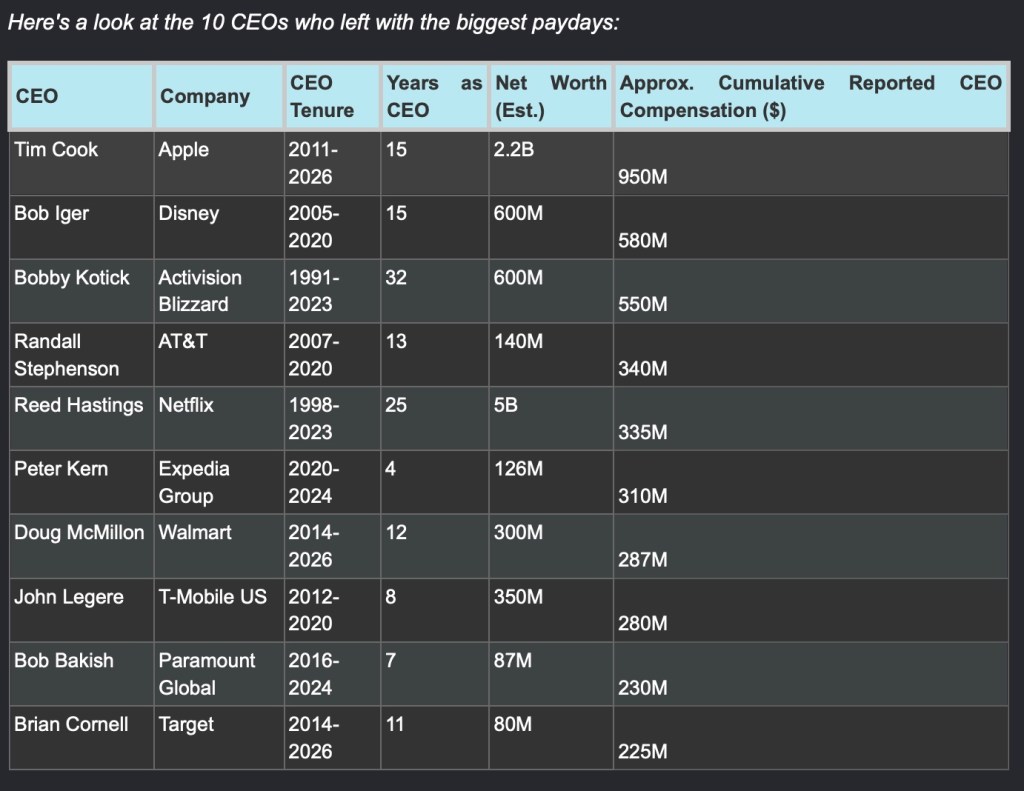This screenshot has height=791, width=1024.
Task: Select the Net Worth (Est.) header
Action: point(551,96)
